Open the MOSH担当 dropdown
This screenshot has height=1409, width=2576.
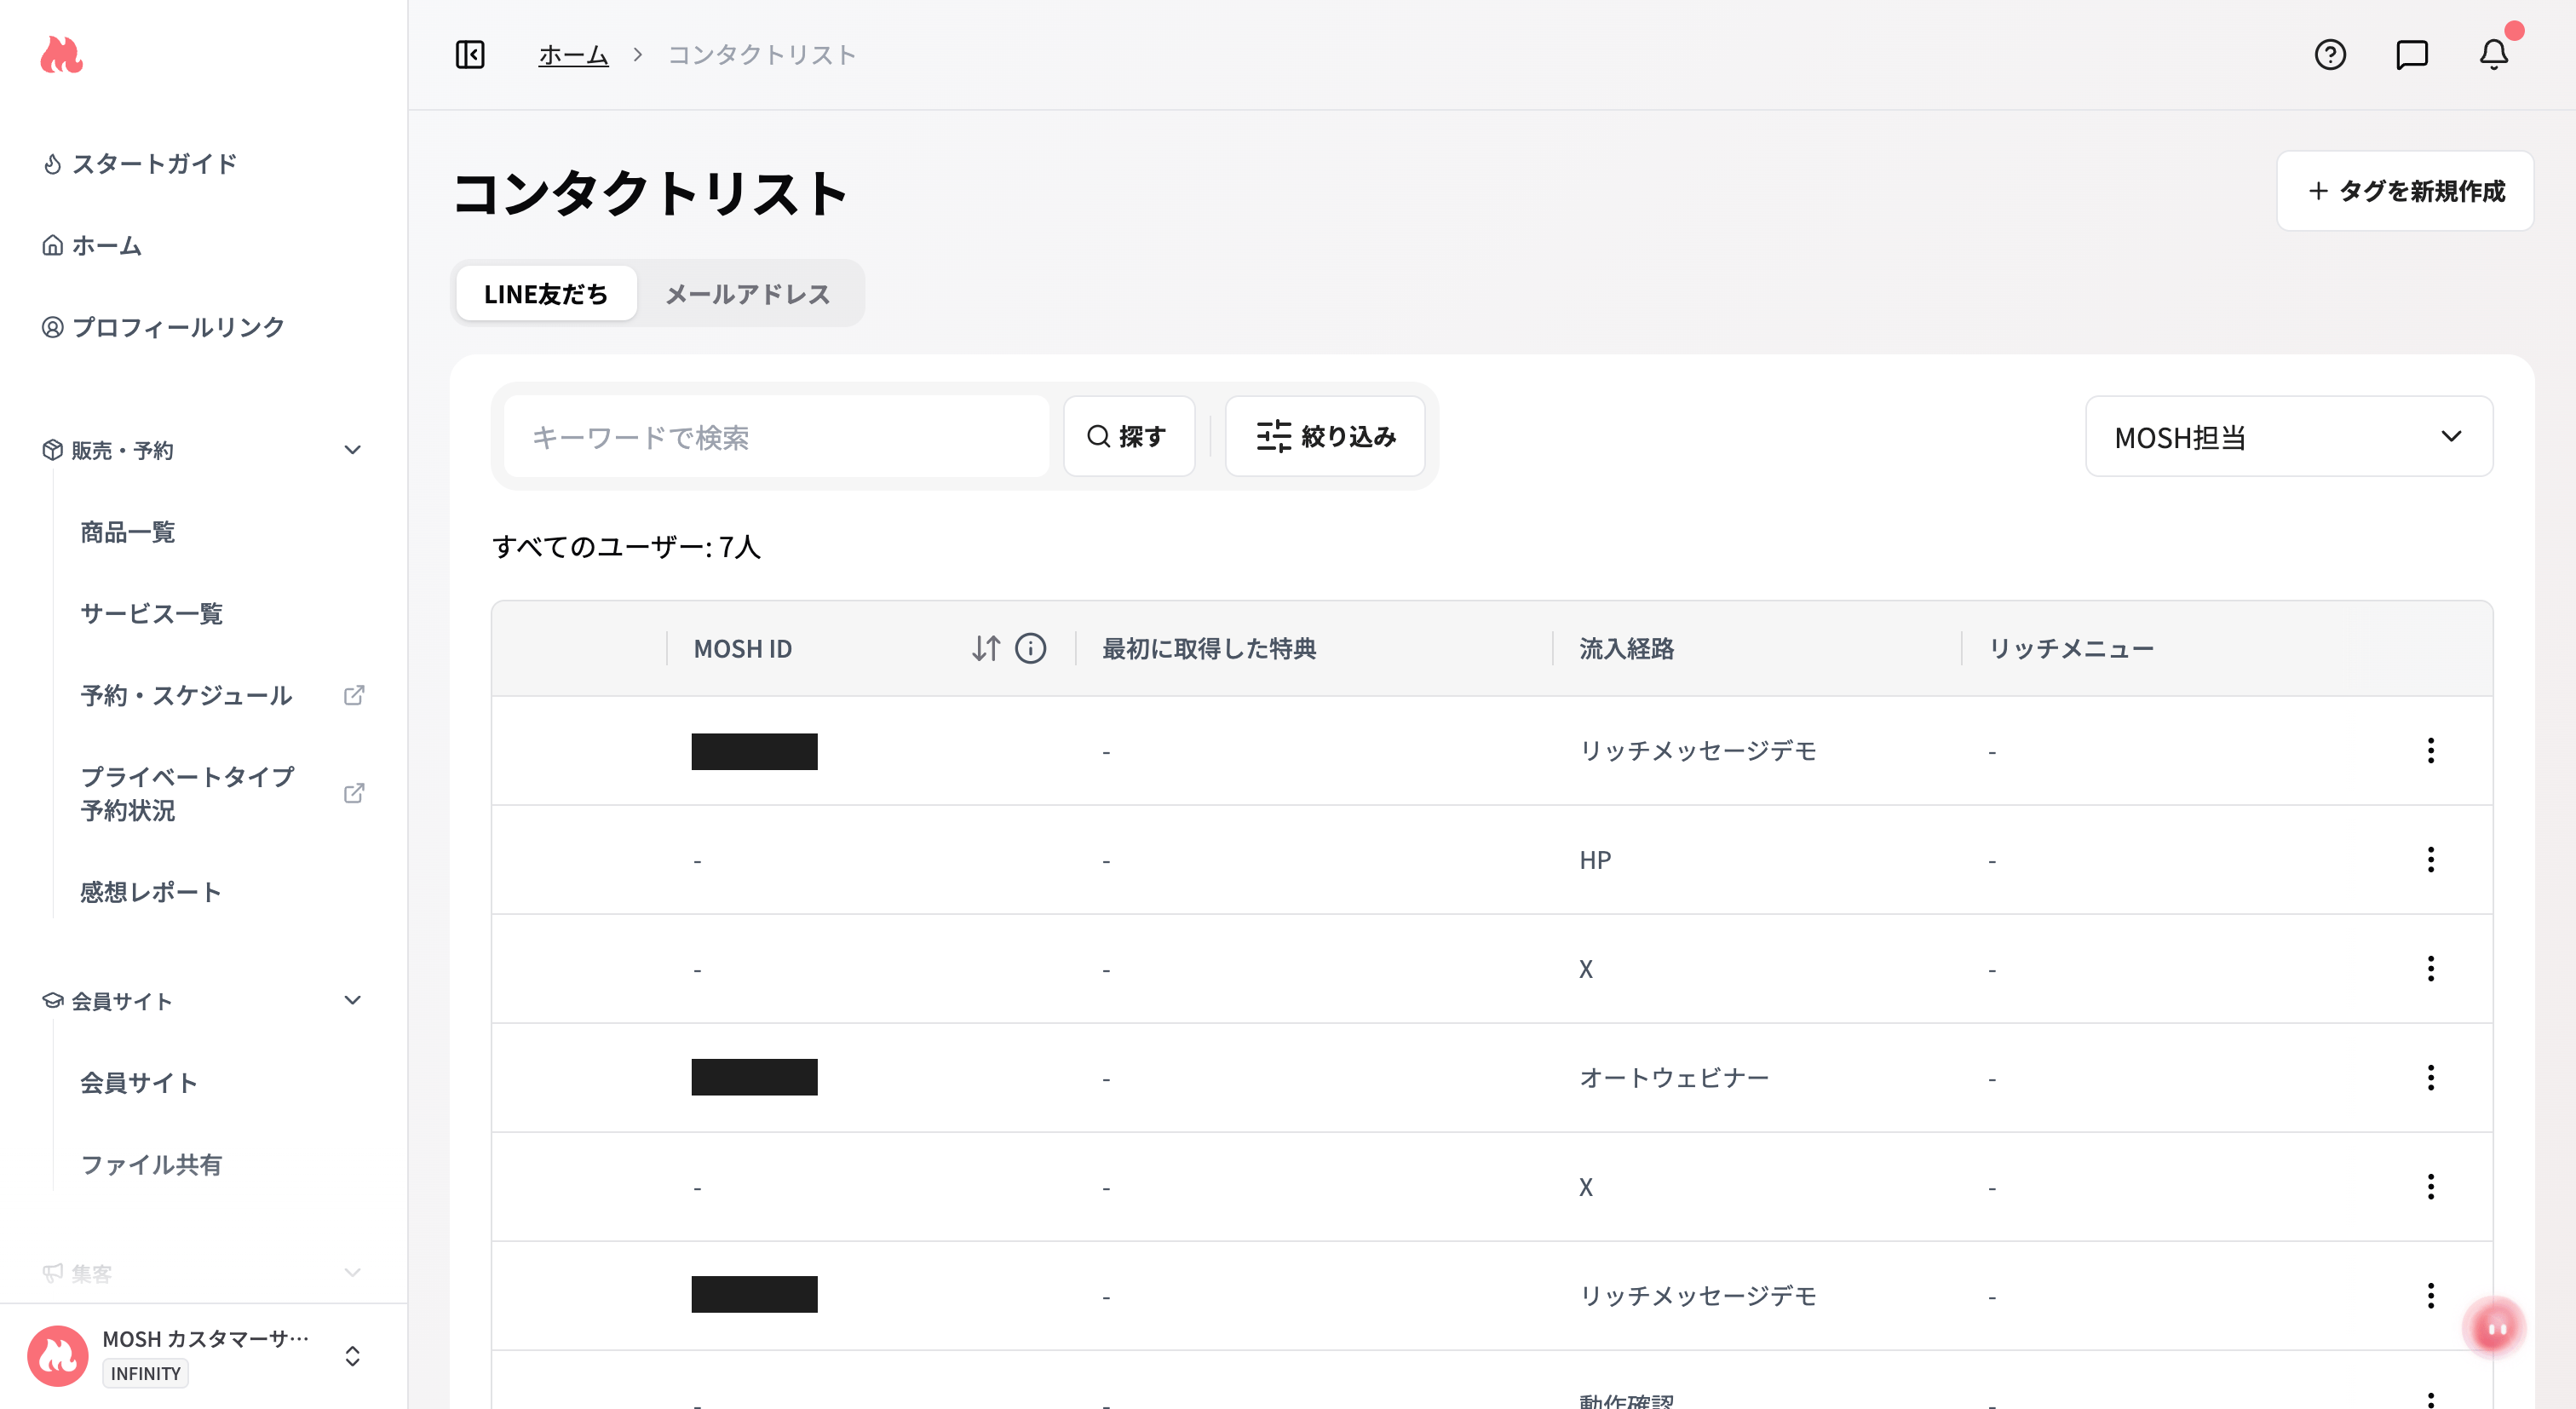click(x=2289, y=437)
